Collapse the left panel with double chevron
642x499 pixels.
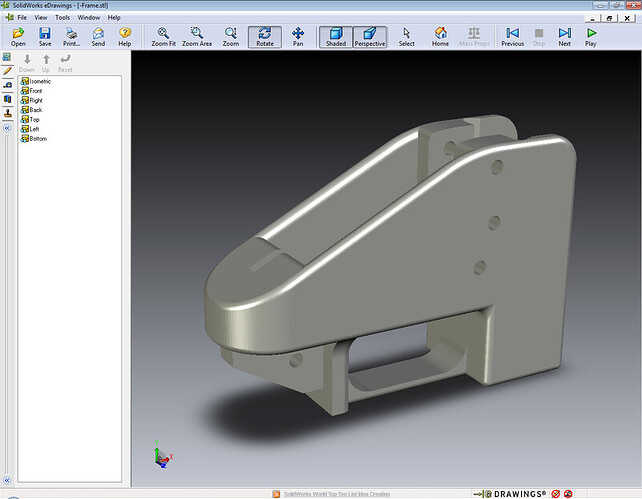click(x=7, y=129)
